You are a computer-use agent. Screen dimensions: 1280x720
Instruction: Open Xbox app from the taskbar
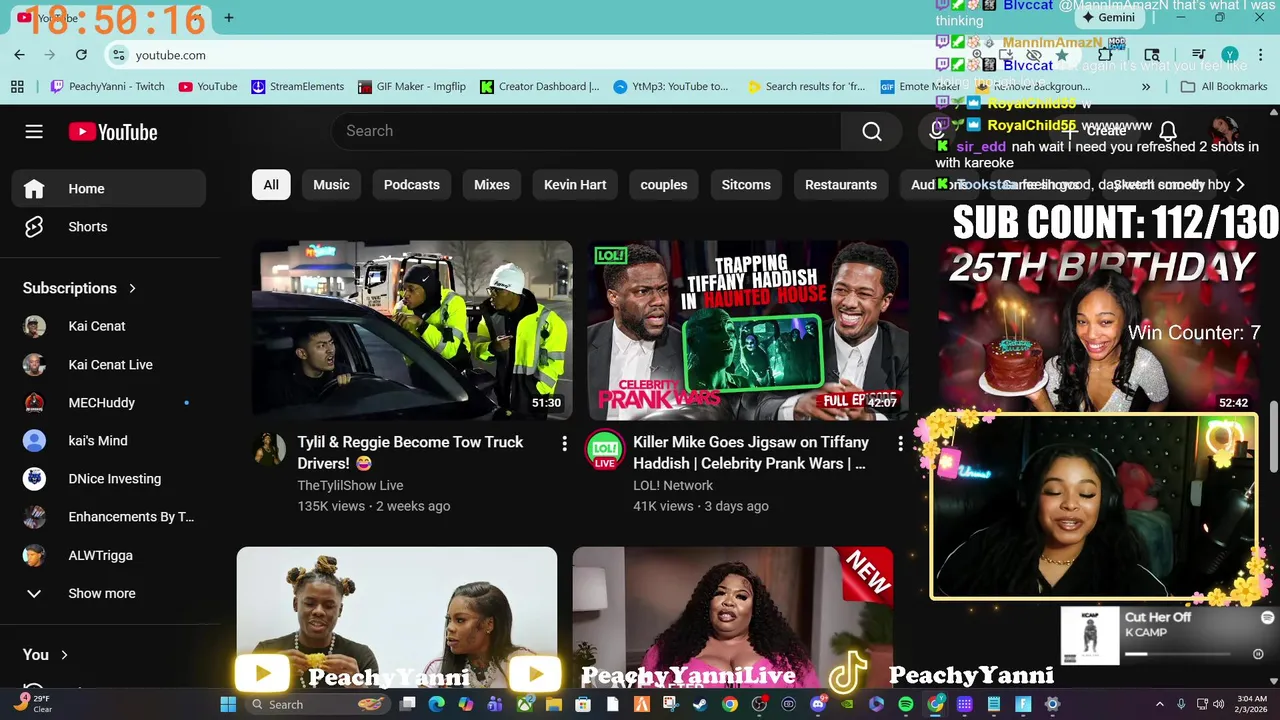click(524, 704)
